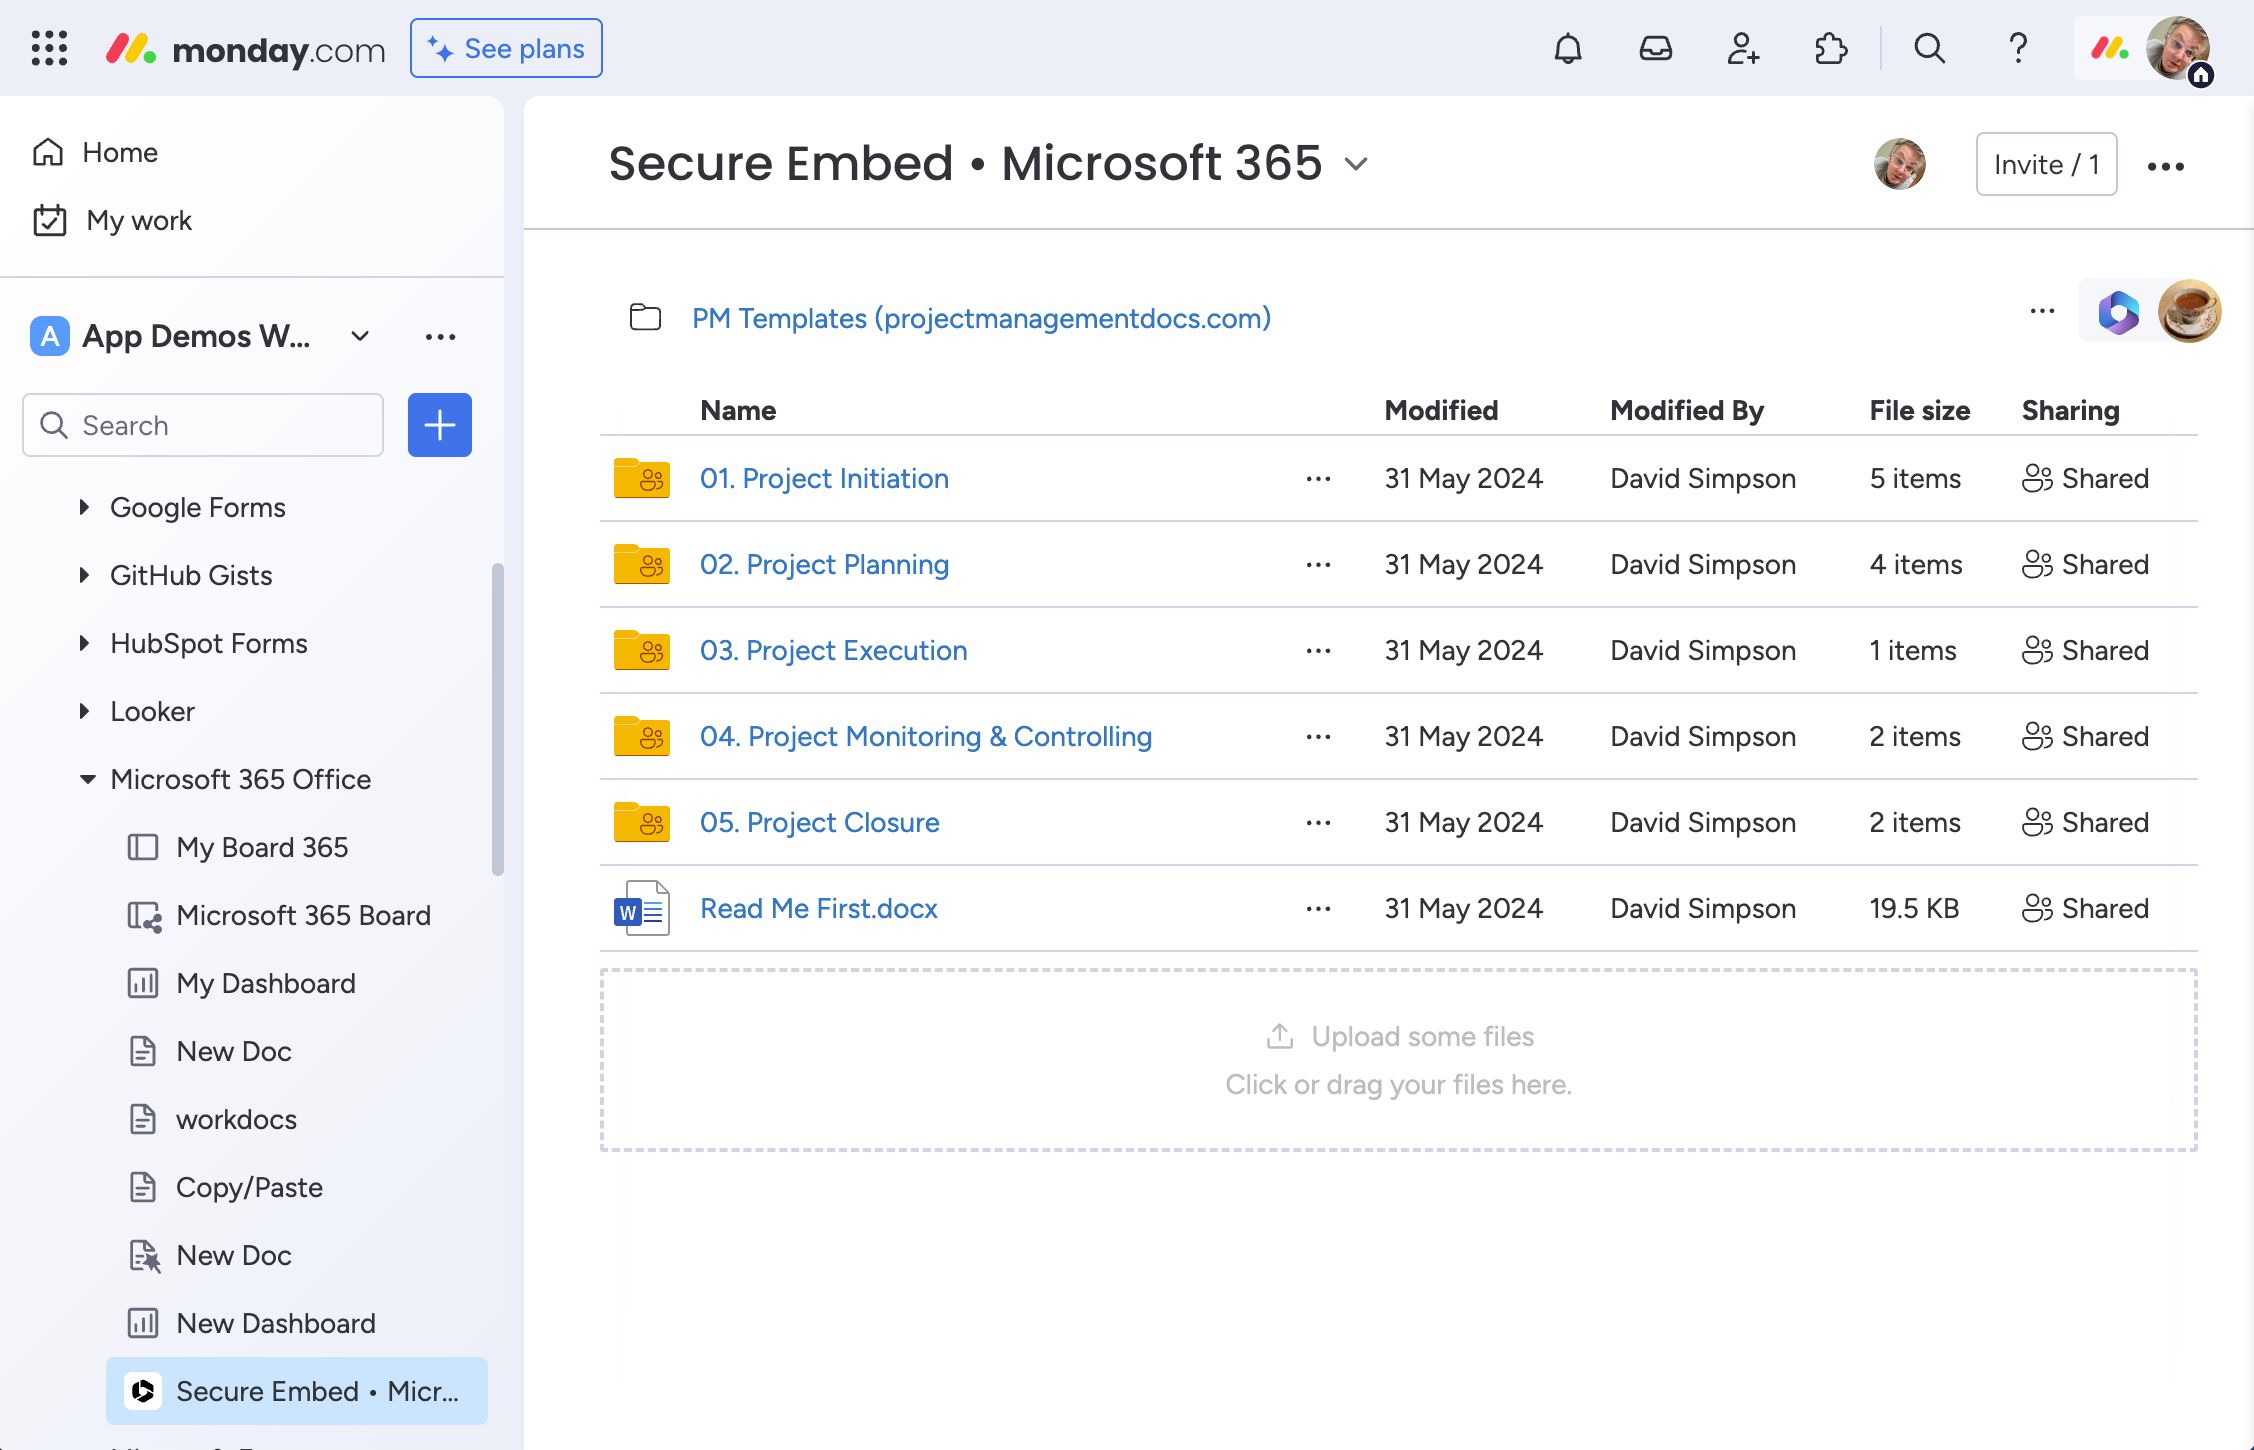The width and height of the screenshot is (2254, 1450).
Task: Click the invite members person icon
Action: pos(1742,48)
